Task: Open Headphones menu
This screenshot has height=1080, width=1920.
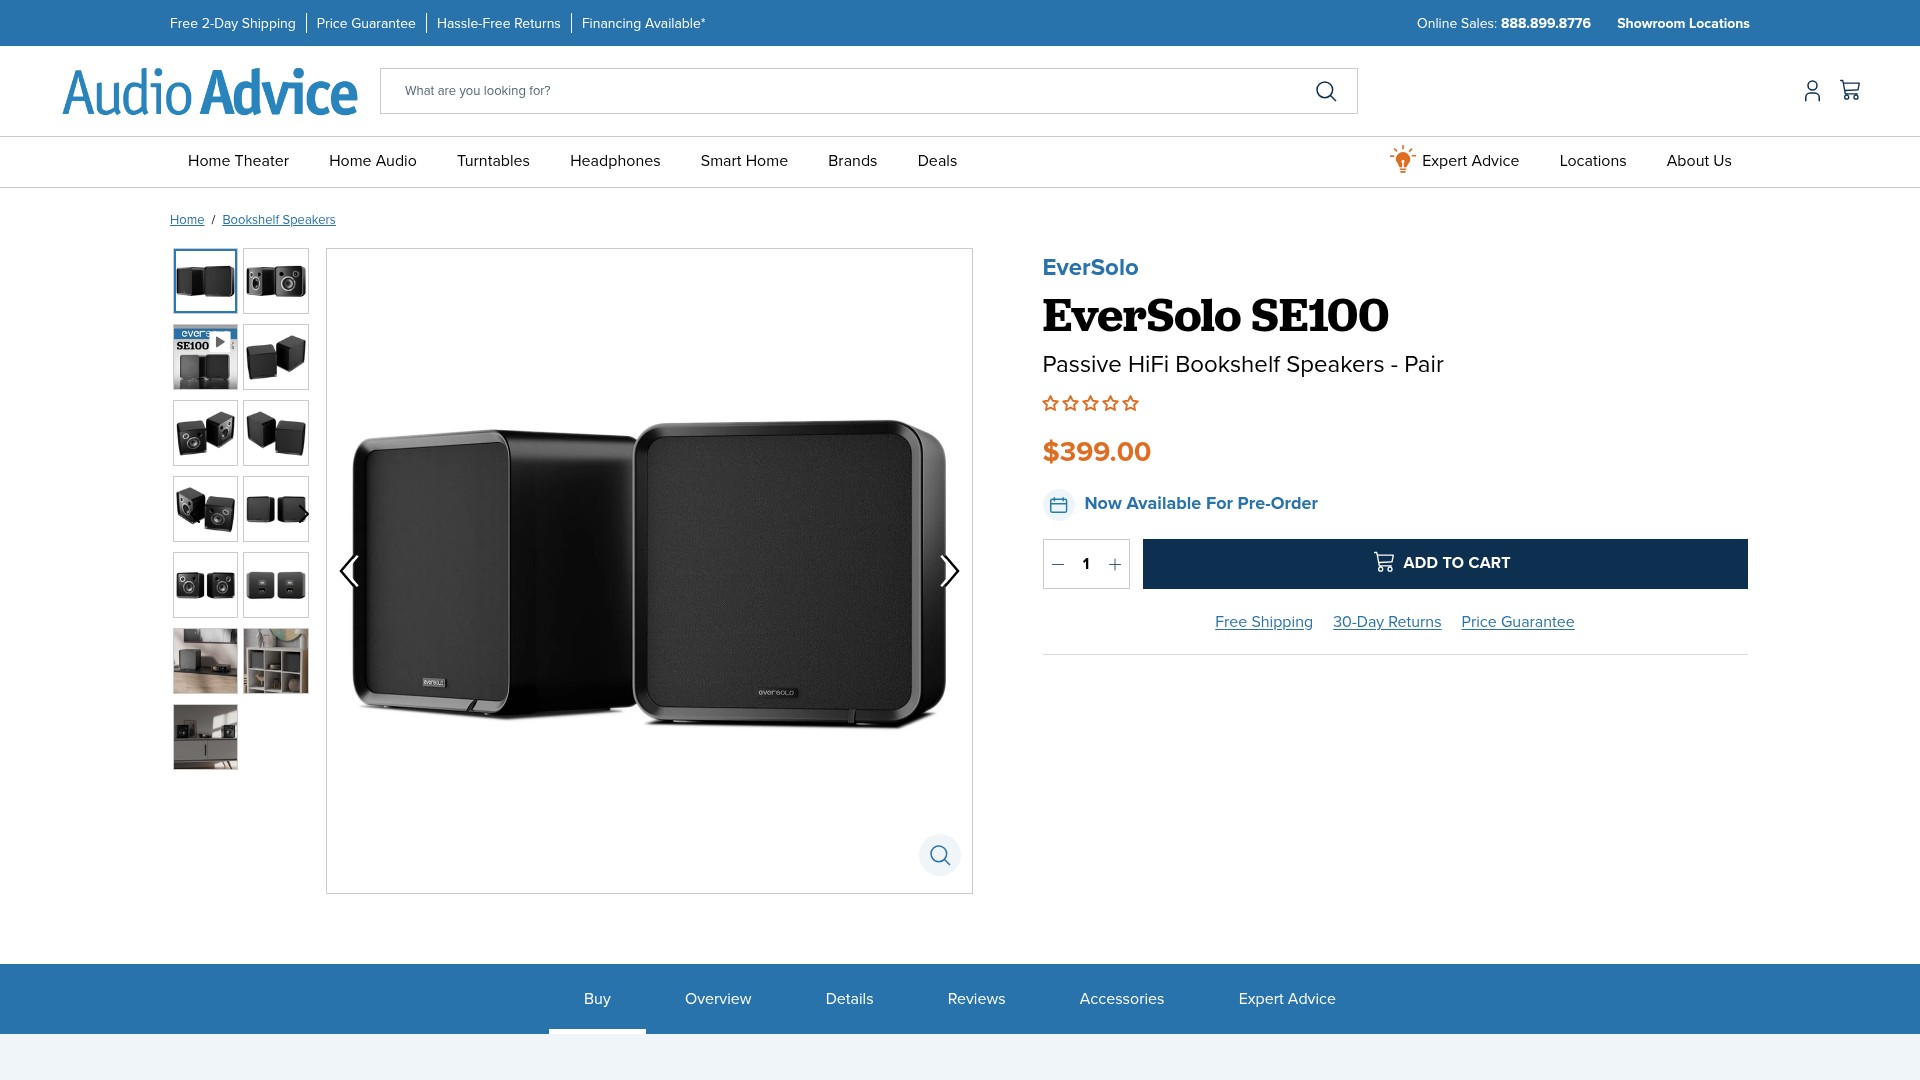Action: (x=615, y=161)
